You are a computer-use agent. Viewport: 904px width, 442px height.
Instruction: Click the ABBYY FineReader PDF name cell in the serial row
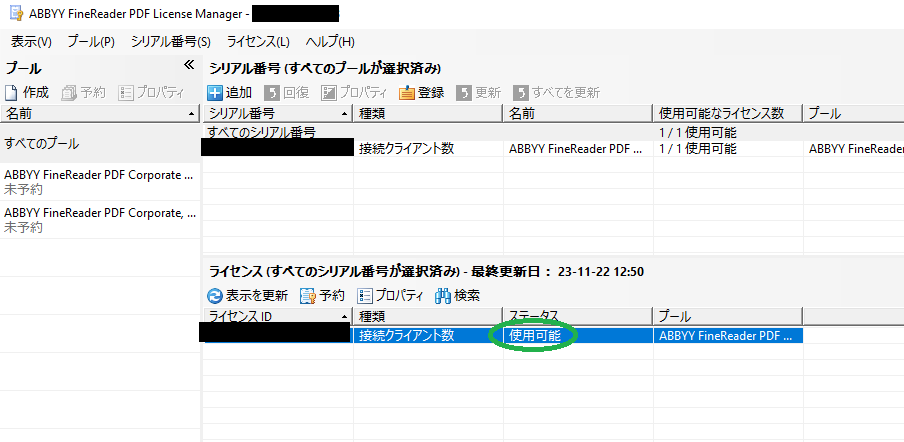[x=575, y=149]
